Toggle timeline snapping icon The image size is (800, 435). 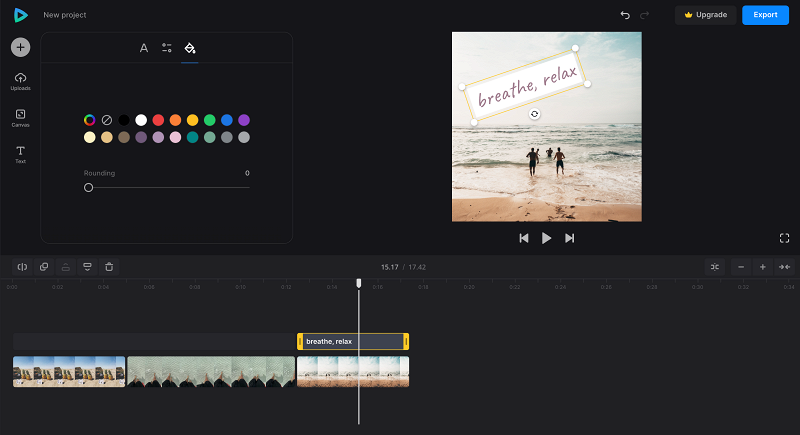pyautogui.click(x=715, y=267)
